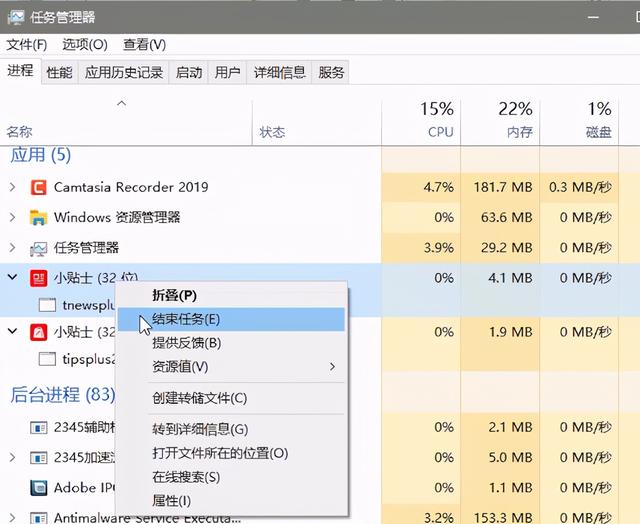The width and height of the screenshot is (640, 524).
Task: Click the second 小贴士 red lamp icon
Action: (x=38, y=332)
